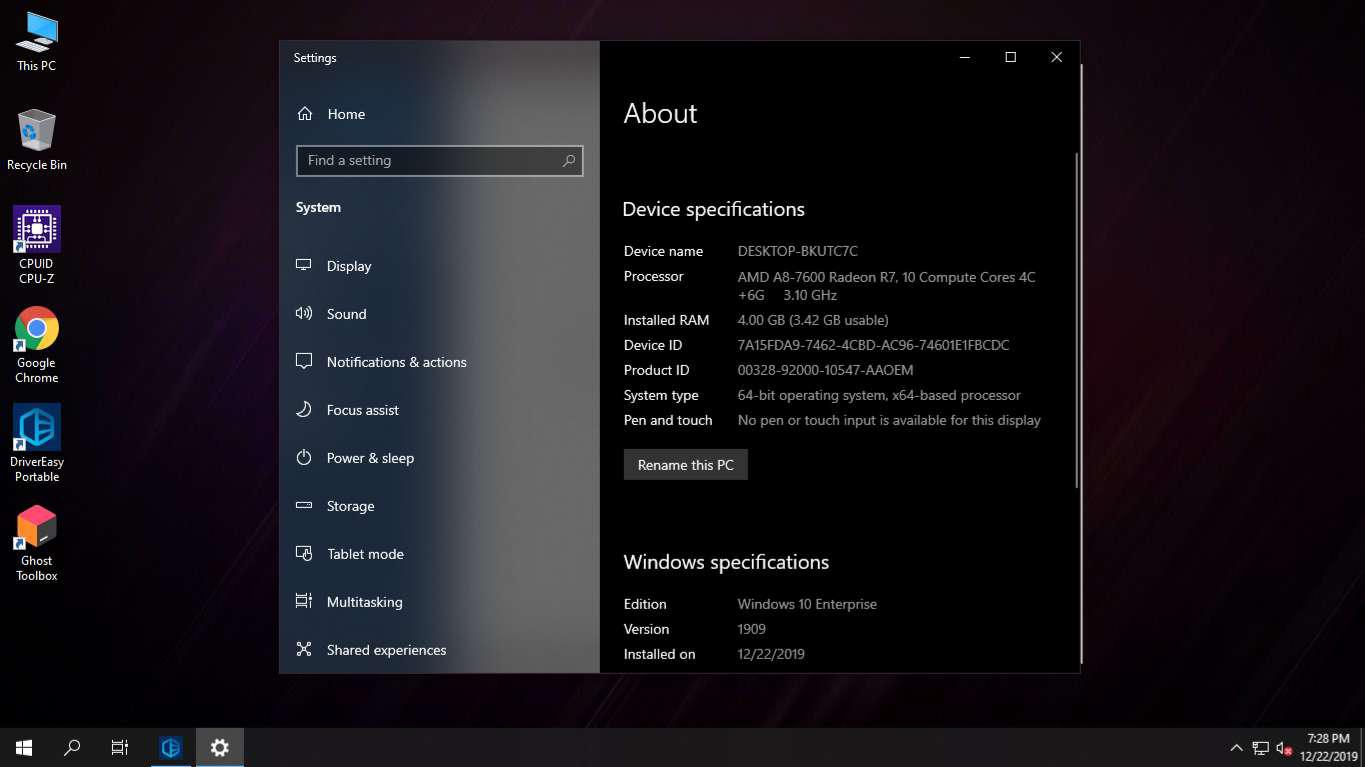The width and height of the screenshot is (1365, 767).
Task: Click the muted speaker tray icon
Action: tap(1285, 748)
